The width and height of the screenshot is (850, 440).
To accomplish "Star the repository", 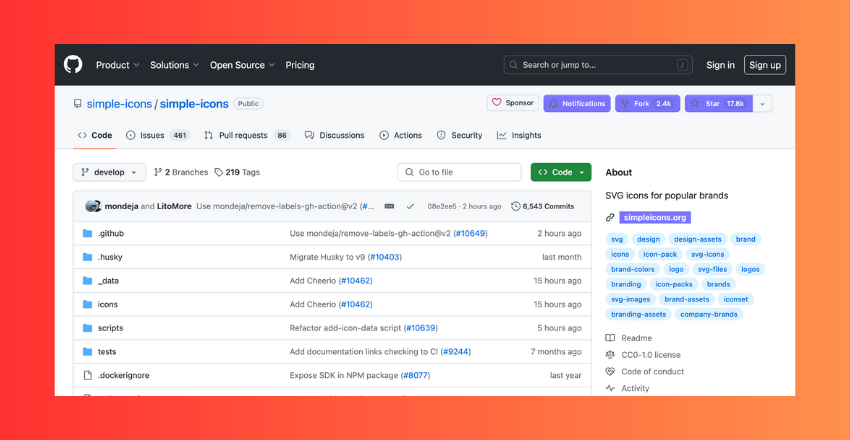I will pos(719,103).
